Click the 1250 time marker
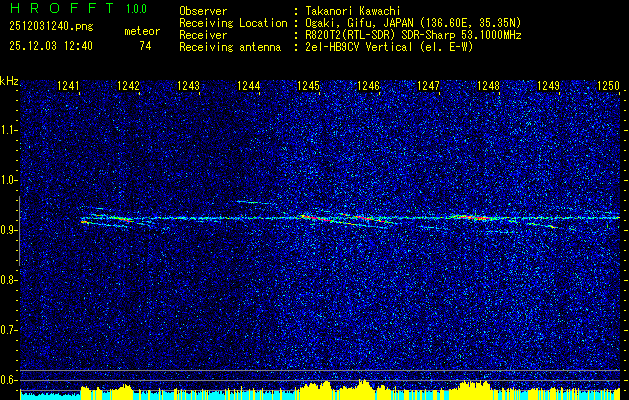The width and height of the screenshot is (629, 400). click(x=609, y=85)
